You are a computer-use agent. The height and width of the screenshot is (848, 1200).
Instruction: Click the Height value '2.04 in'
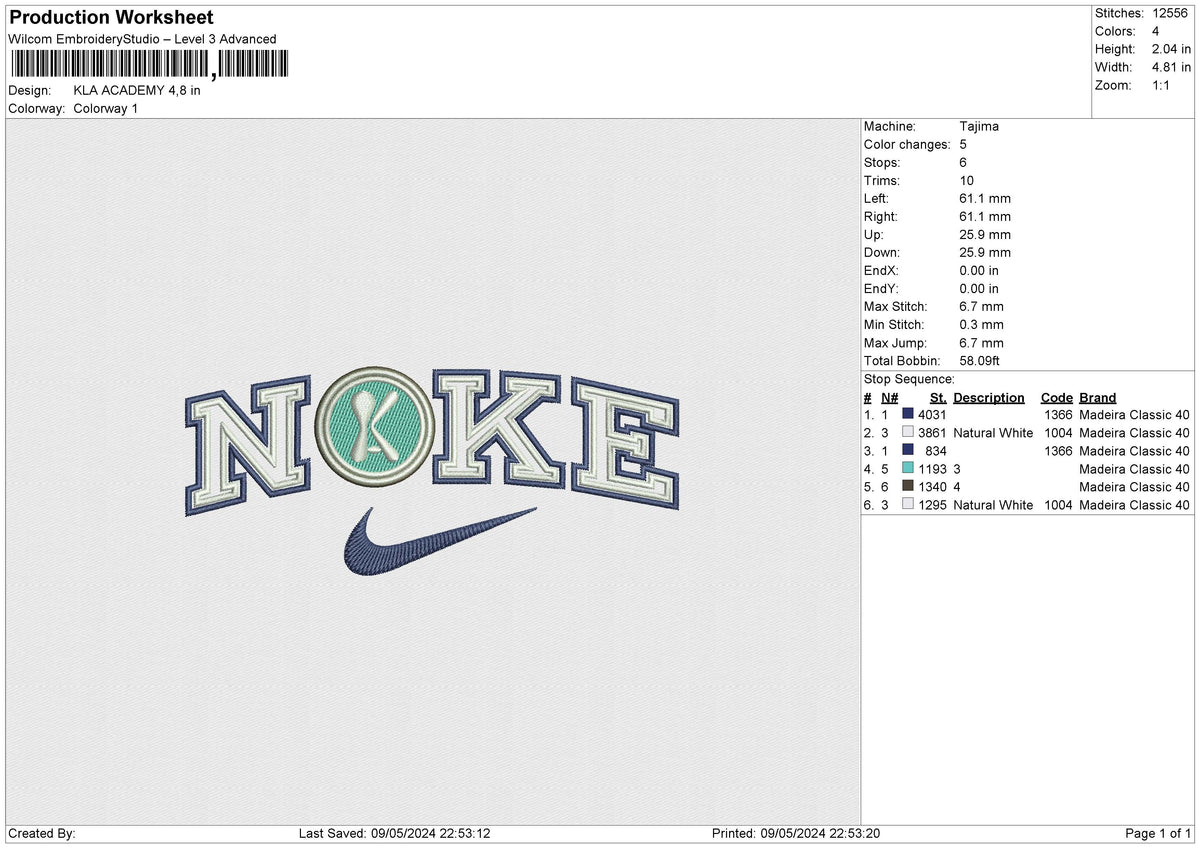pos(1172,49)
